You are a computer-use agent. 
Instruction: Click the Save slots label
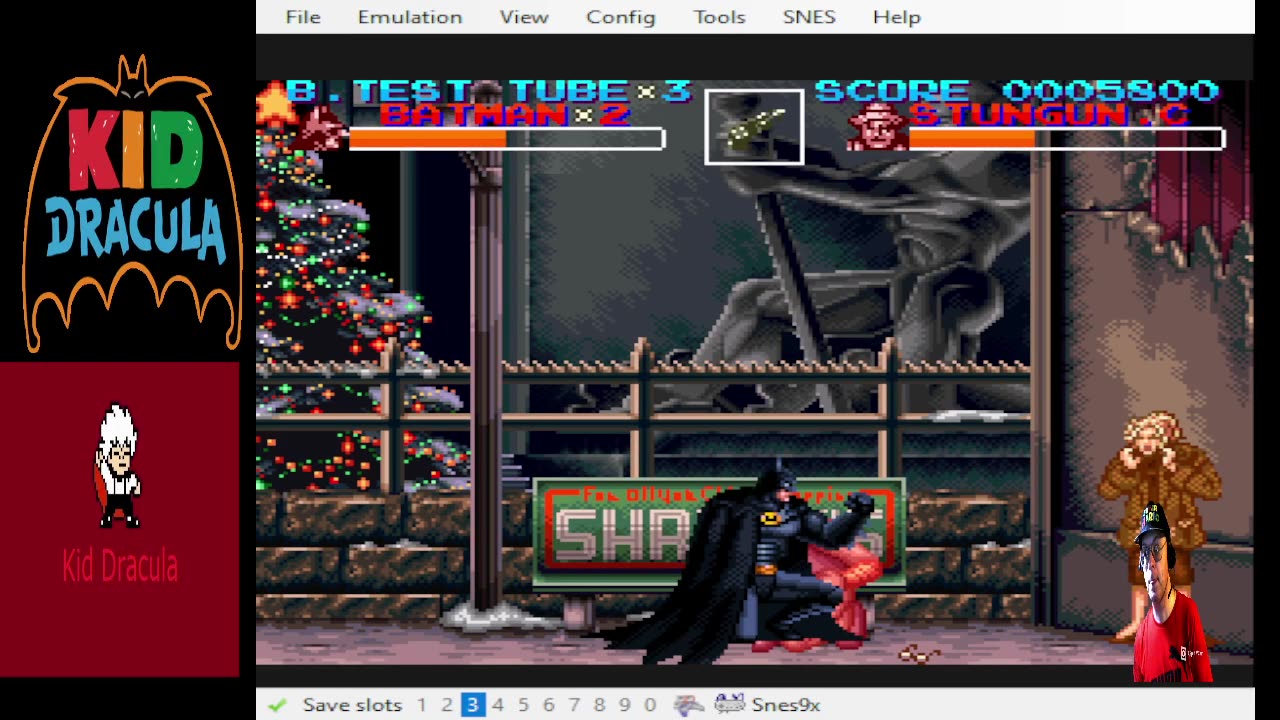352,705
